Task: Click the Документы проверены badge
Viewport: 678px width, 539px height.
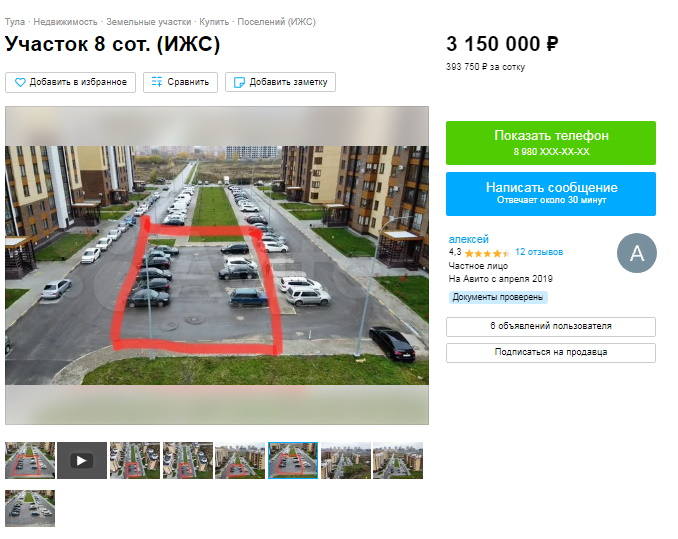Action: 498,297
